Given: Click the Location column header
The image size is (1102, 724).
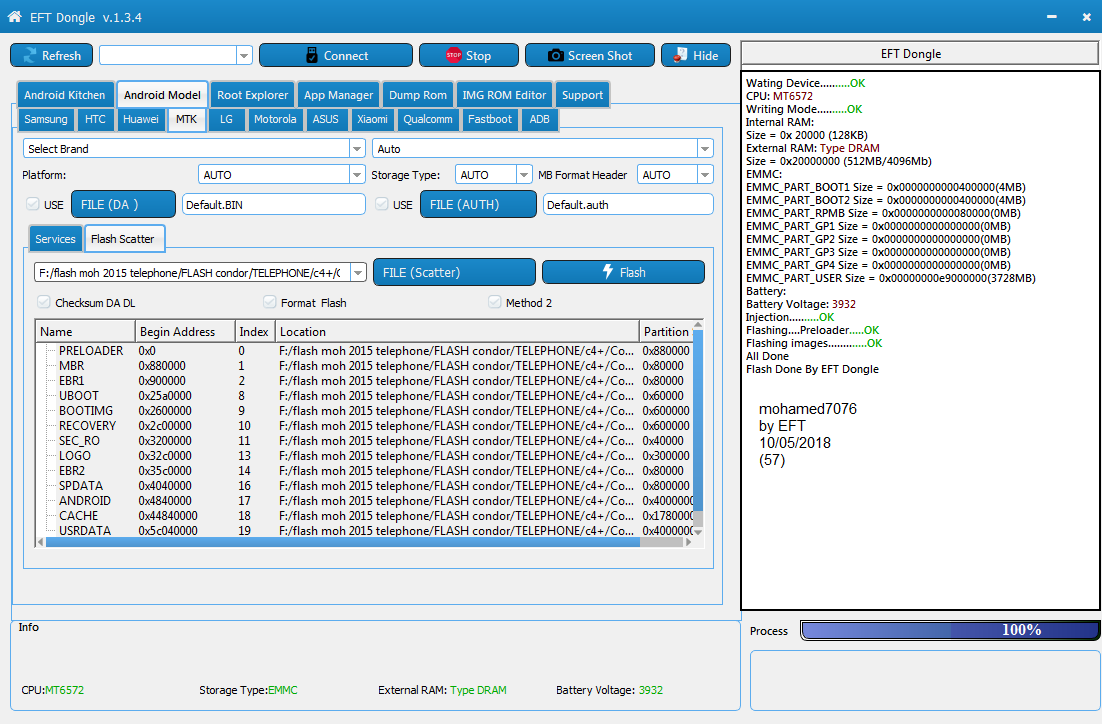Looking at the screenshot, I should click(457, 331).
